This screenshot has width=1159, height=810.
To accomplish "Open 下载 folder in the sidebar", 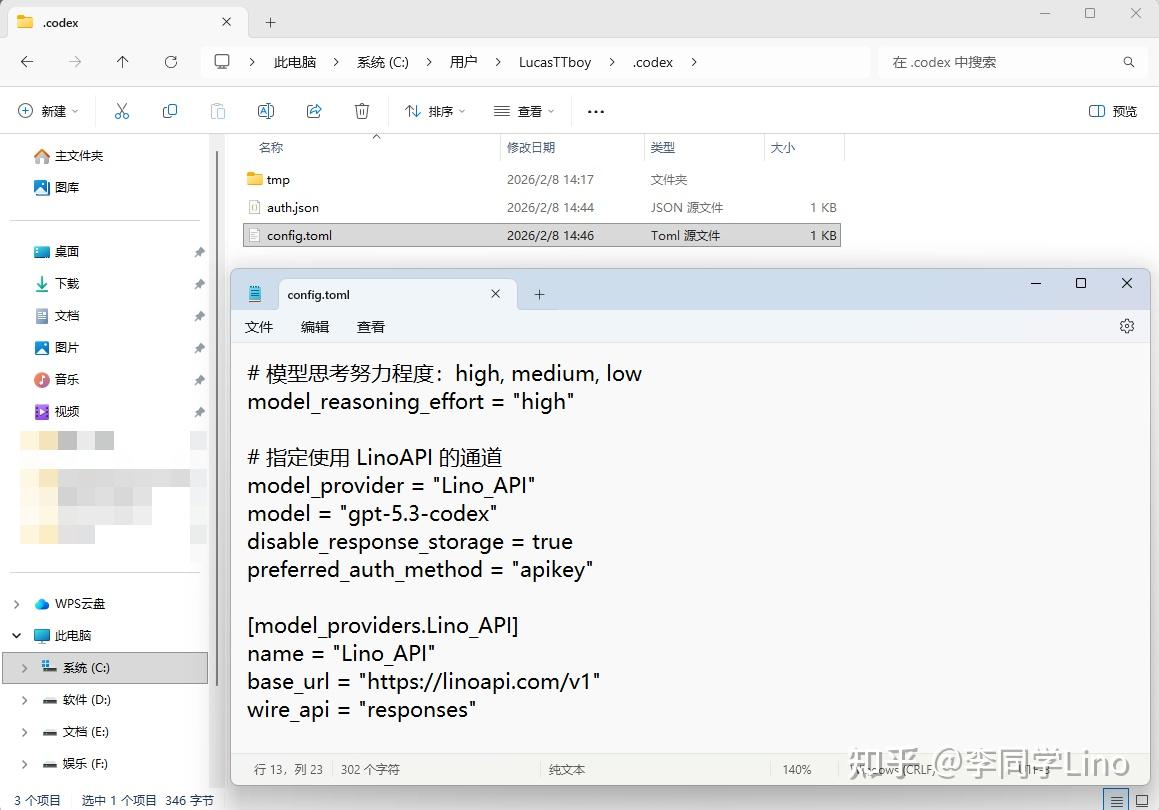I will click(x=57, y=284).
